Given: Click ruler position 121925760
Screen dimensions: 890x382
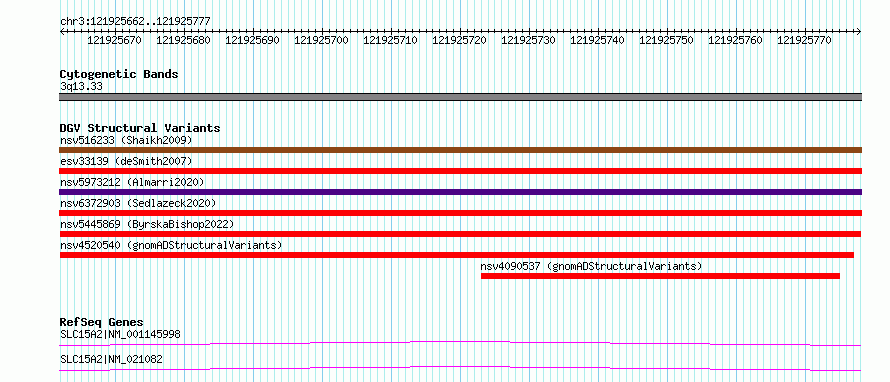Looking at the screenshot, I should [x=736, y=41].
